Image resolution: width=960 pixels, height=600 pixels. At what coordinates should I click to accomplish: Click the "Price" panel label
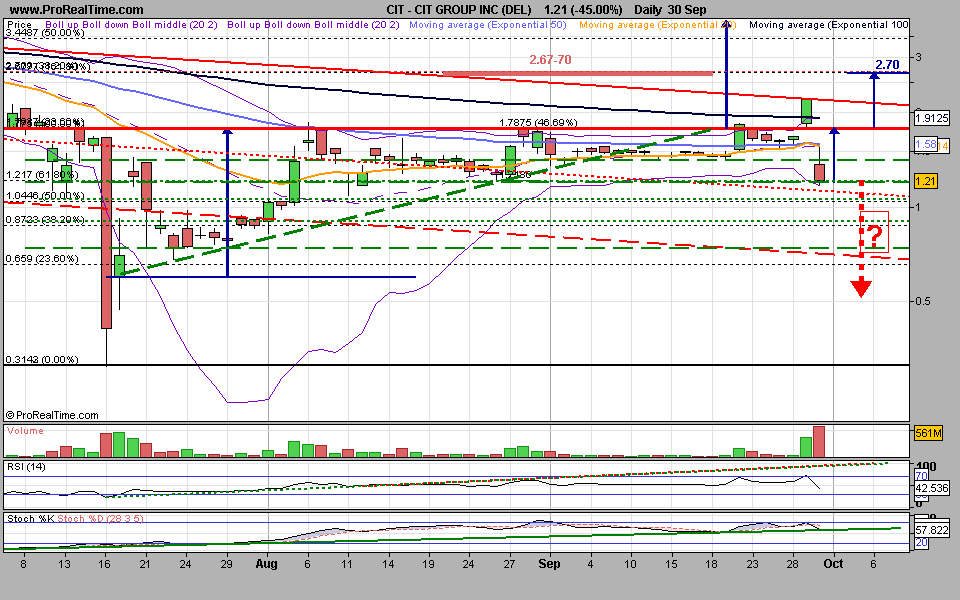coord(20,25)
